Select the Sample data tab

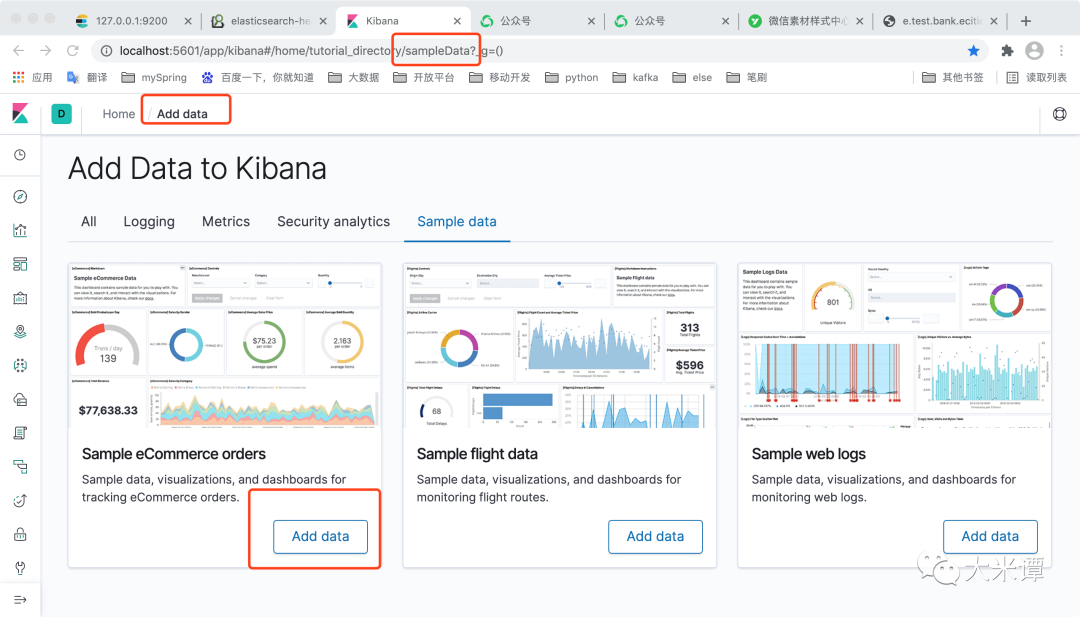[457, 222]
